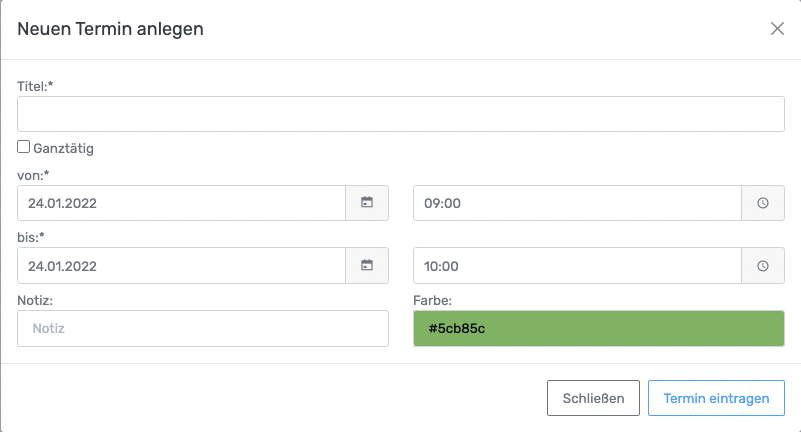This screenshot has width=801, height=432.
Task: Open the green Farbe color picker
Action: pos(598,328)
